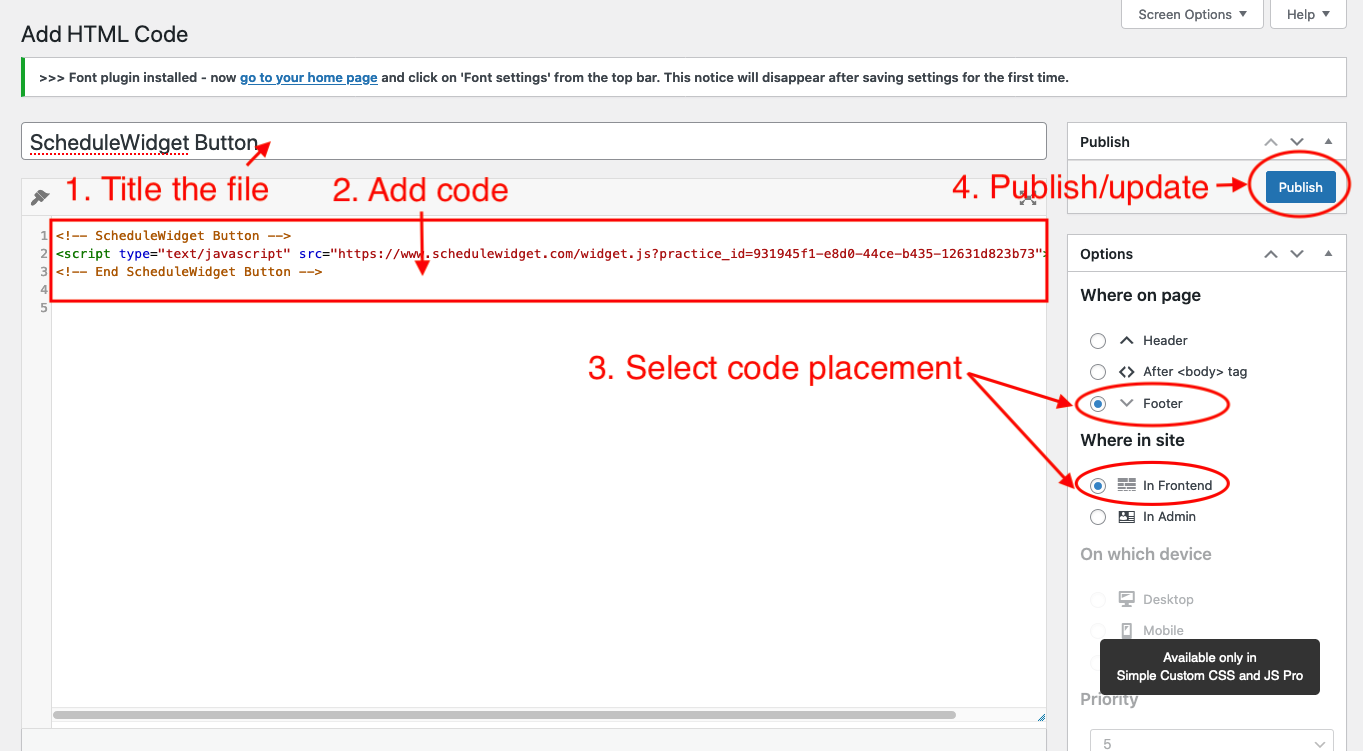Collapse the Publish panel with its triangle toggle
1363x751 pixels.
click(x=1328, y=142)
